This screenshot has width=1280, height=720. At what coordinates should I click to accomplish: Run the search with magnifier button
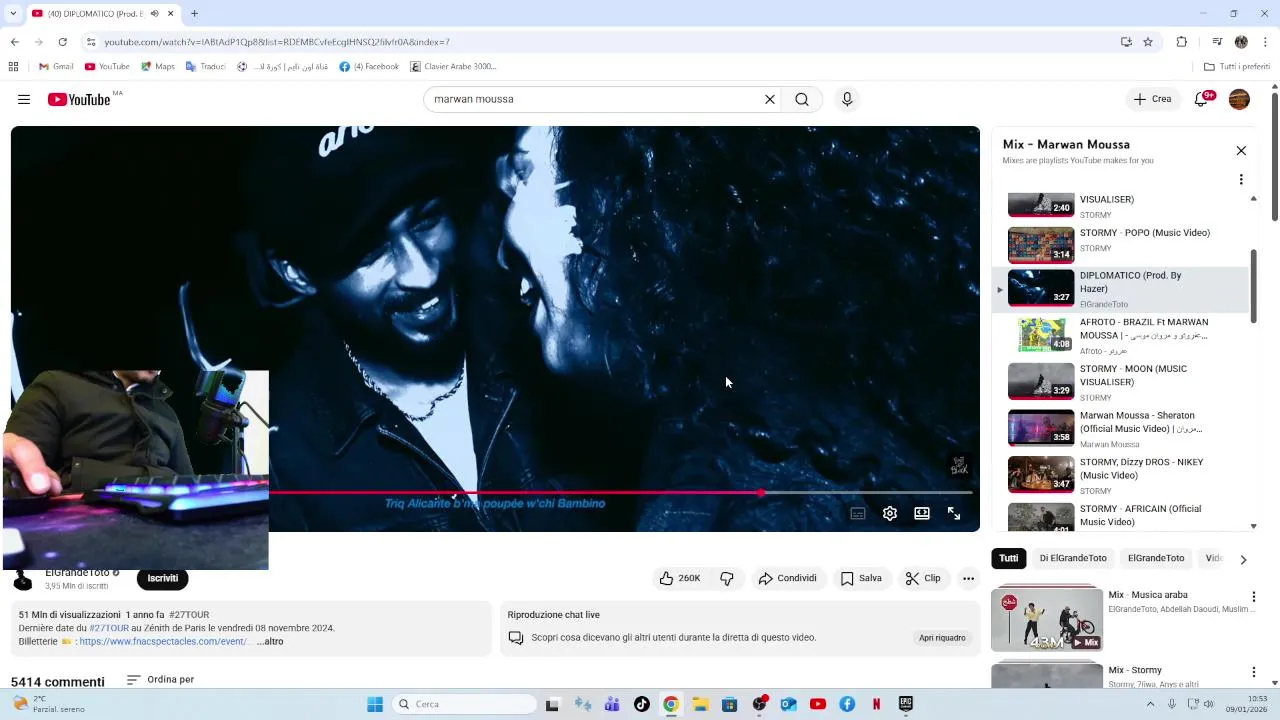point(802,99)
